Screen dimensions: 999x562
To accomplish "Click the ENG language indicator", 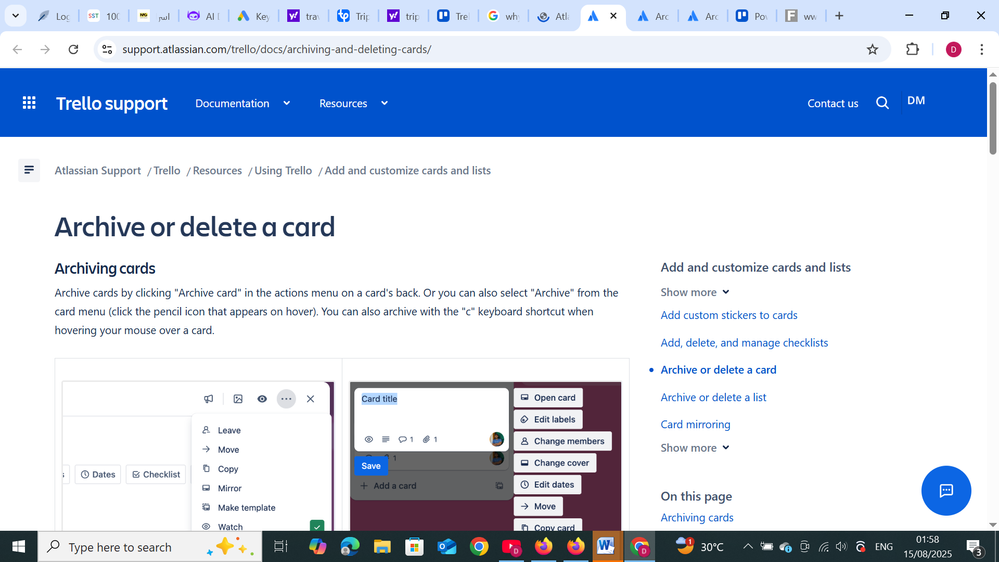I will [x=884, y=547].
